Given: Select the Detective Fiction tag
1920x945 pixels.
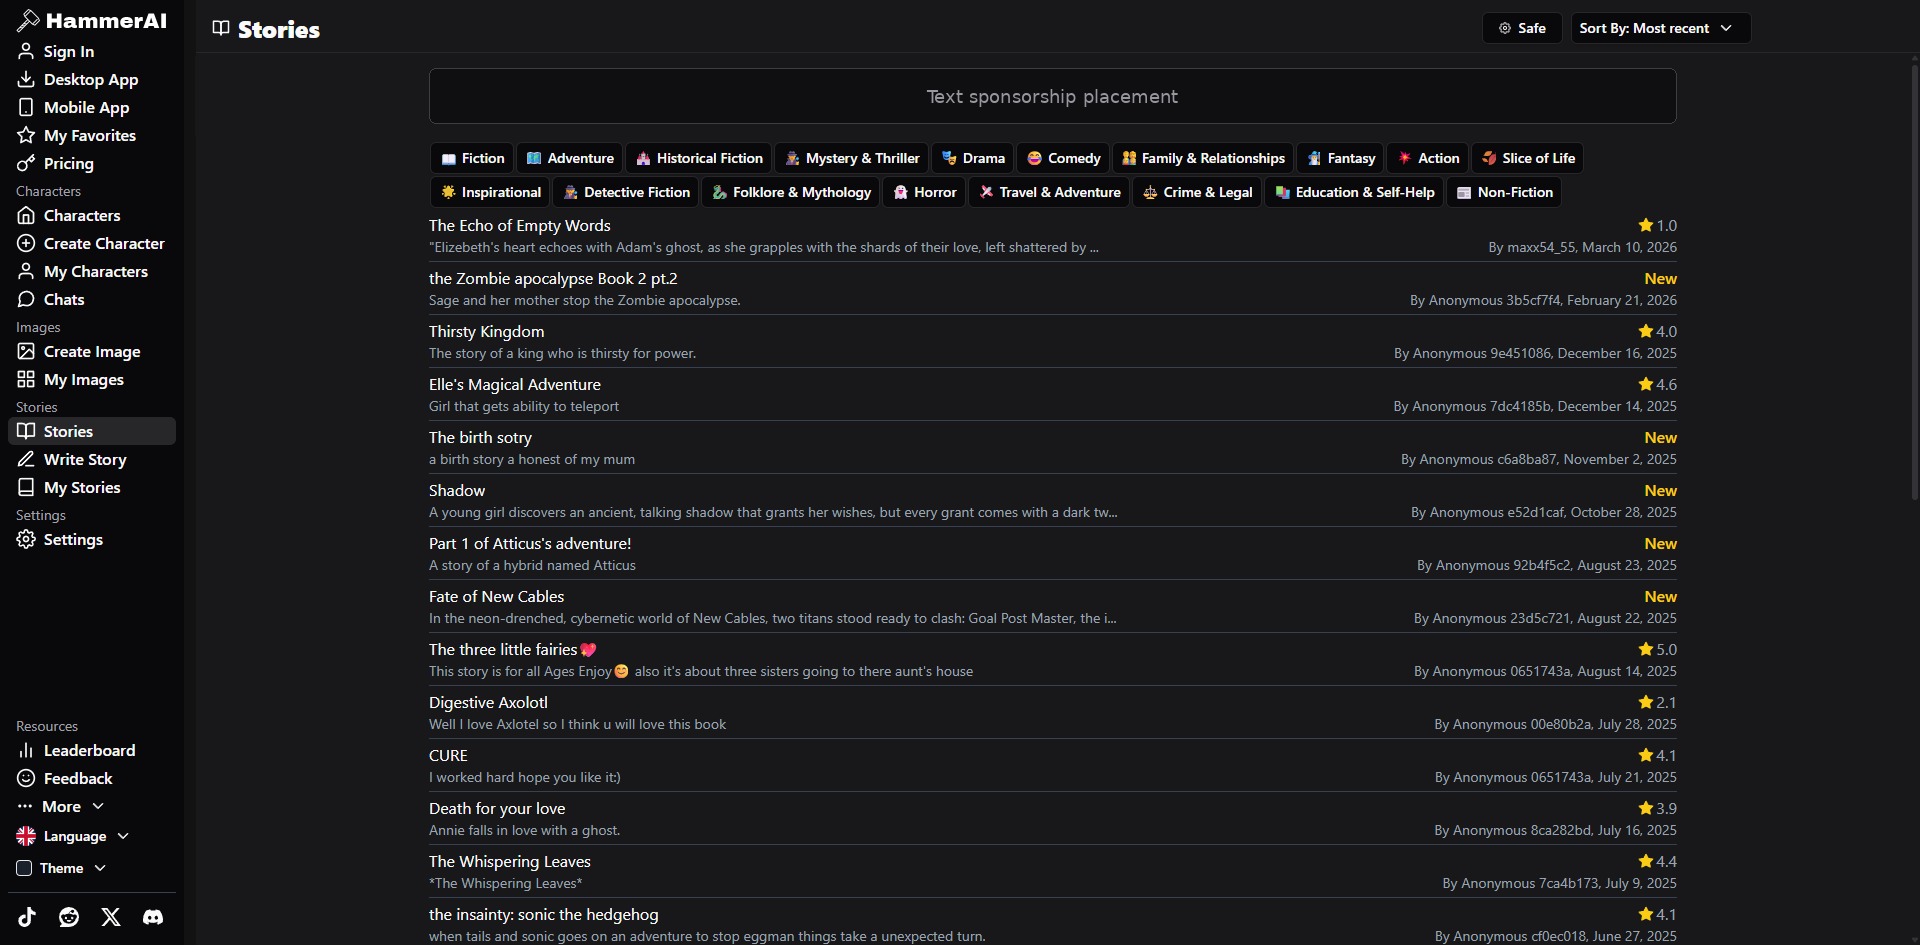Looking at the screenshot, I should pyautogui.click(x=626, y=192).
